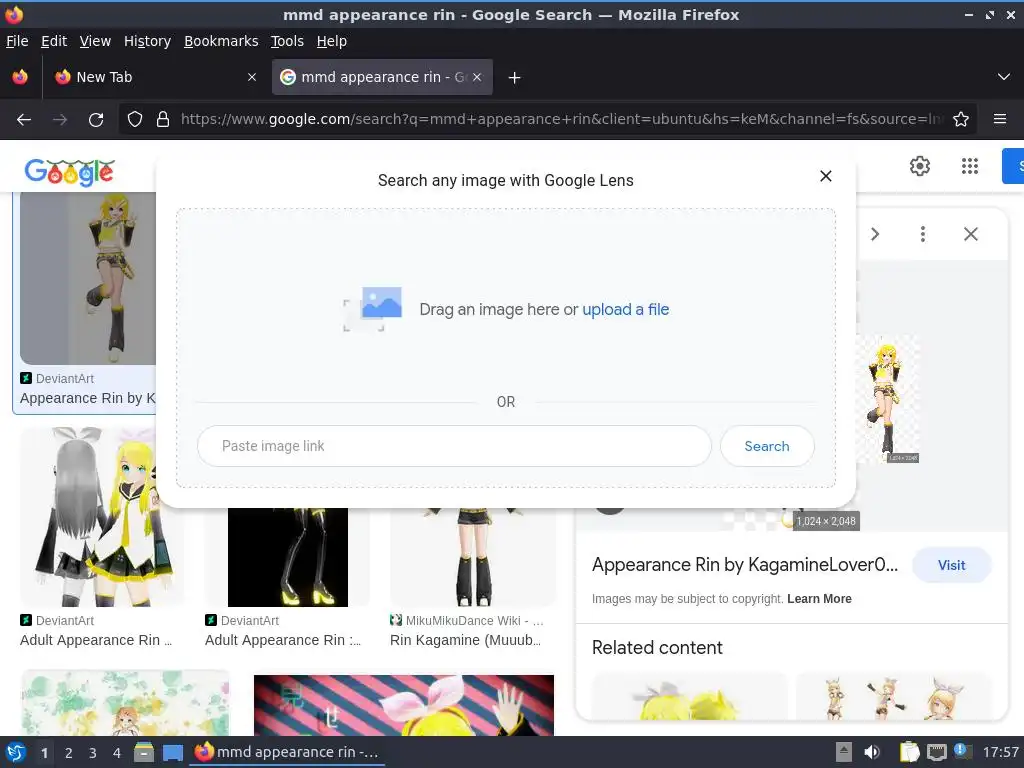
Task: Click the Appearance Rin by K caption
Action: [88, 398]
